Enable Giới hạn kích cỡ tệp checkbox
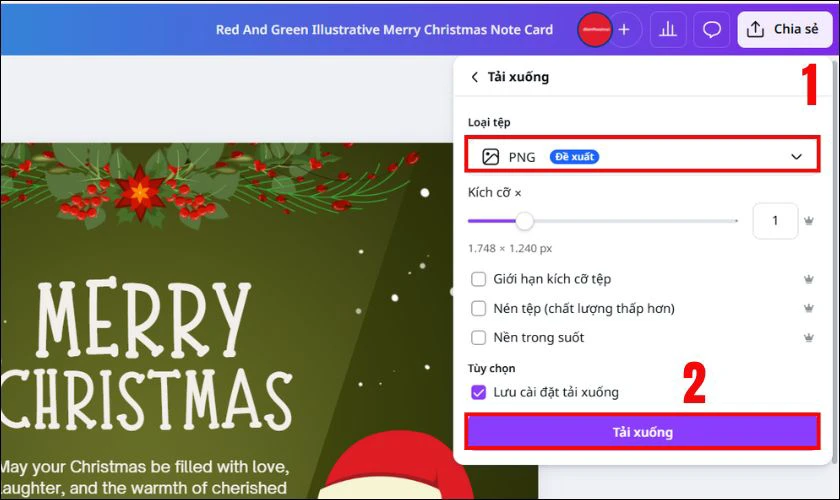The image size is (840, 500). (478, 279)
